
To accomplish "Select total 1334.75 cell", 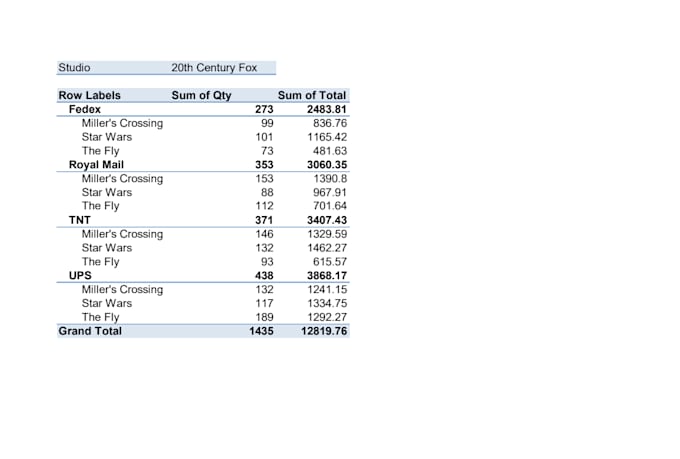I will (x=327, y=304).
